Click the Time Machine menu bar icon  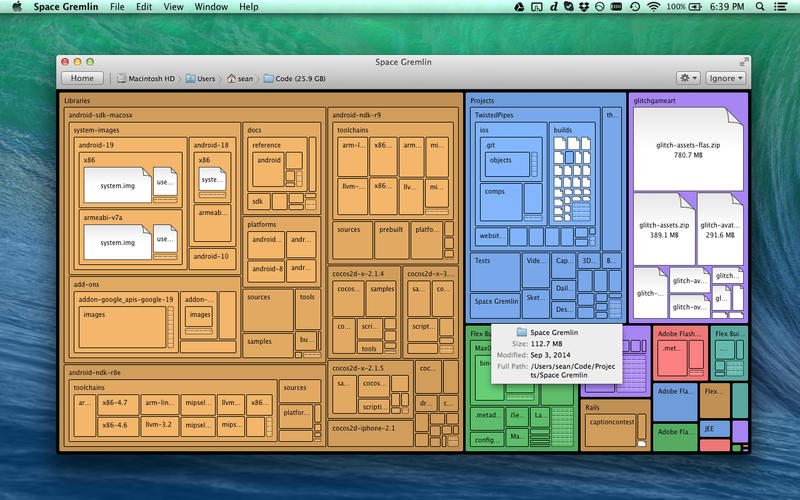(x=633, y=7)
